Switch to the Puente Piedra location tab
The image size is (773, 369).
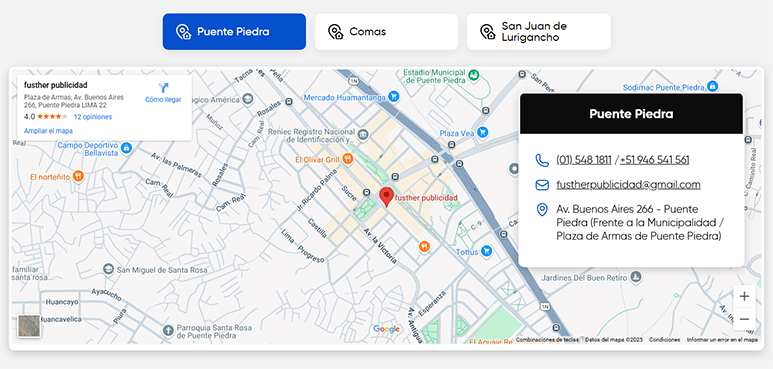pyautogui.click(x=234, y=32)
